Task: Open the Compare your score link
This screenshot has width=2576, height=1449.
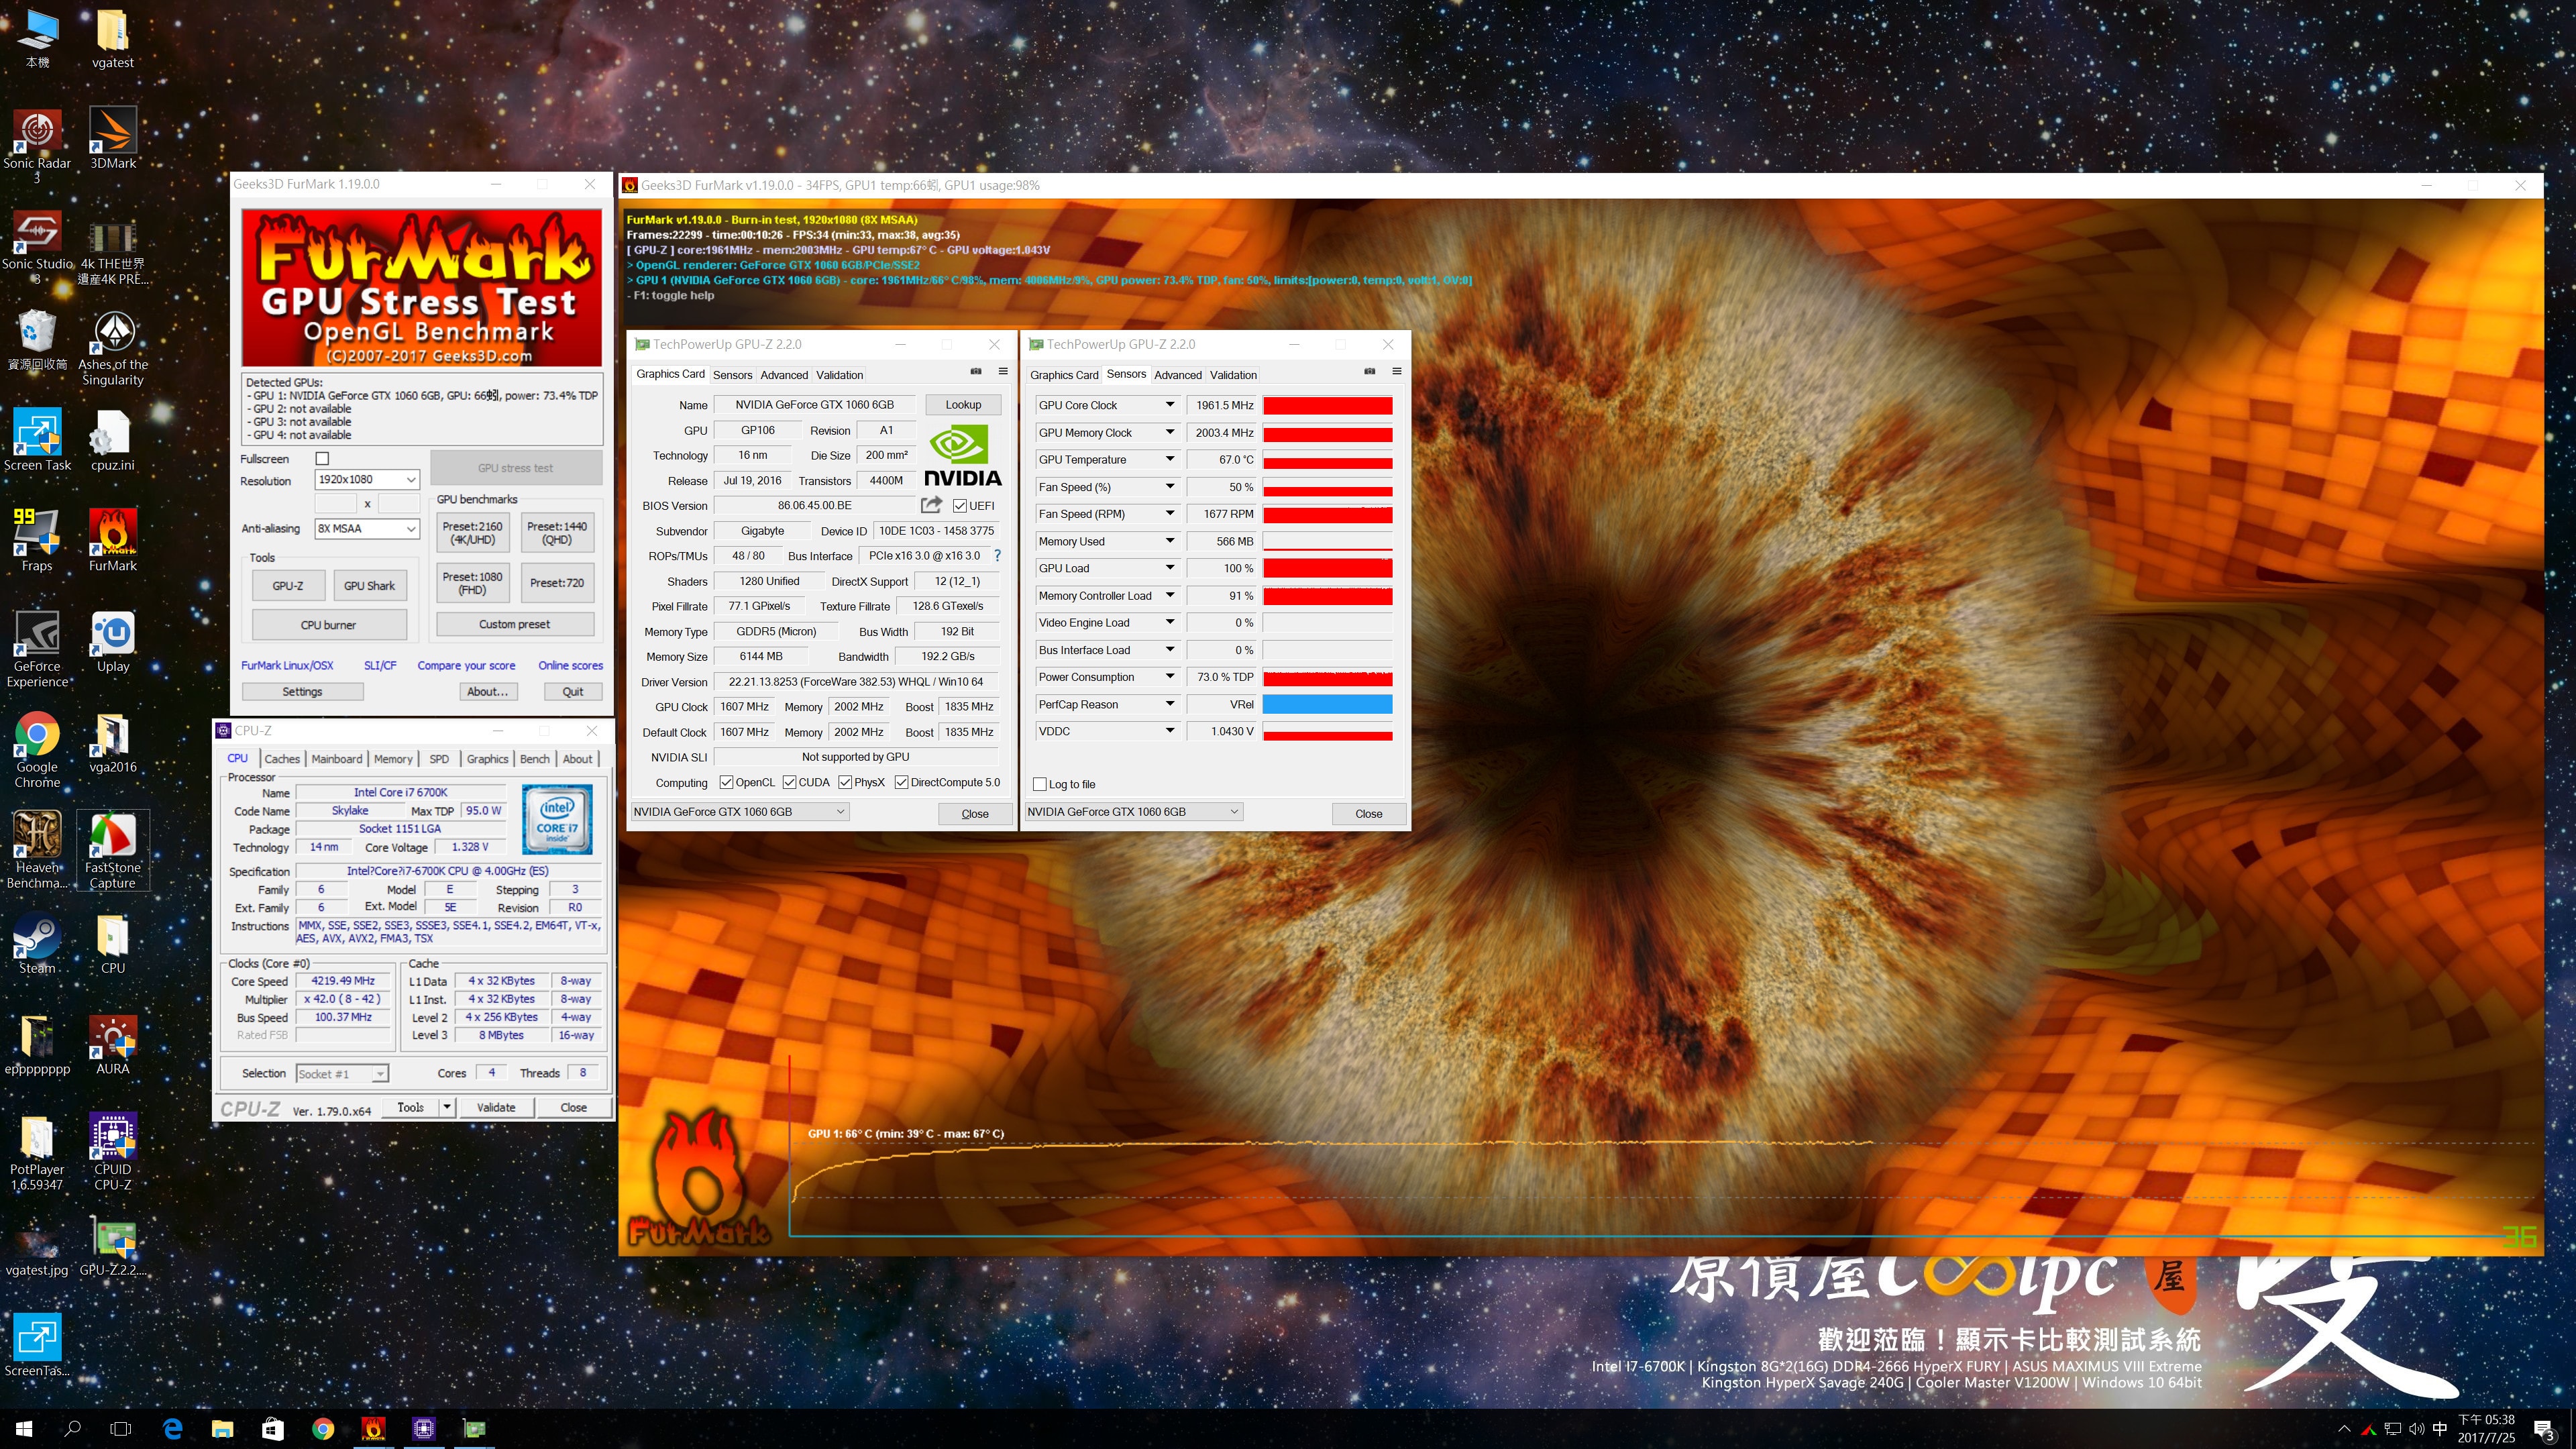Action: (466, 665)
